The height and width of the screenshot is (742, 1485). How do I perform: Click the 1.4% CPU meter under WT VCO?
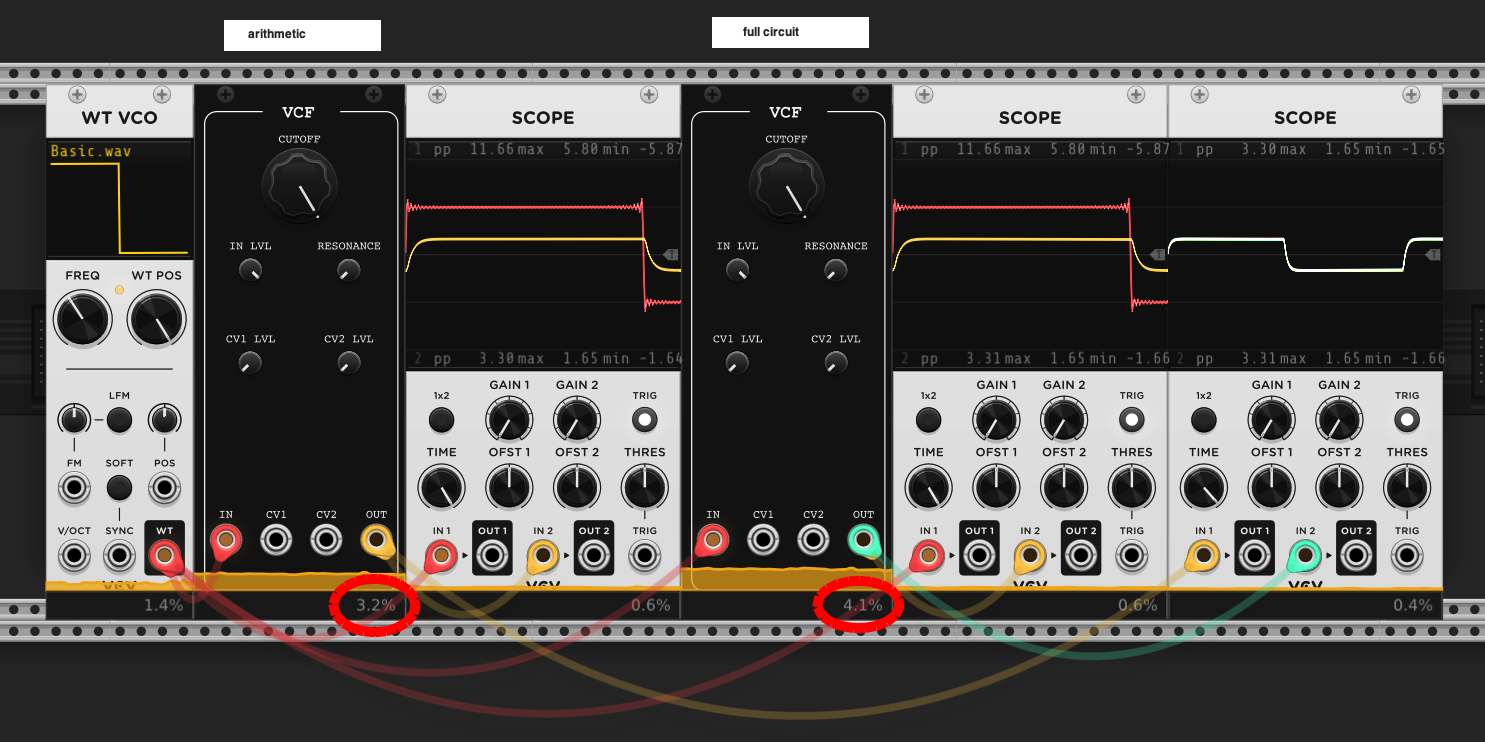click(164, 605)
